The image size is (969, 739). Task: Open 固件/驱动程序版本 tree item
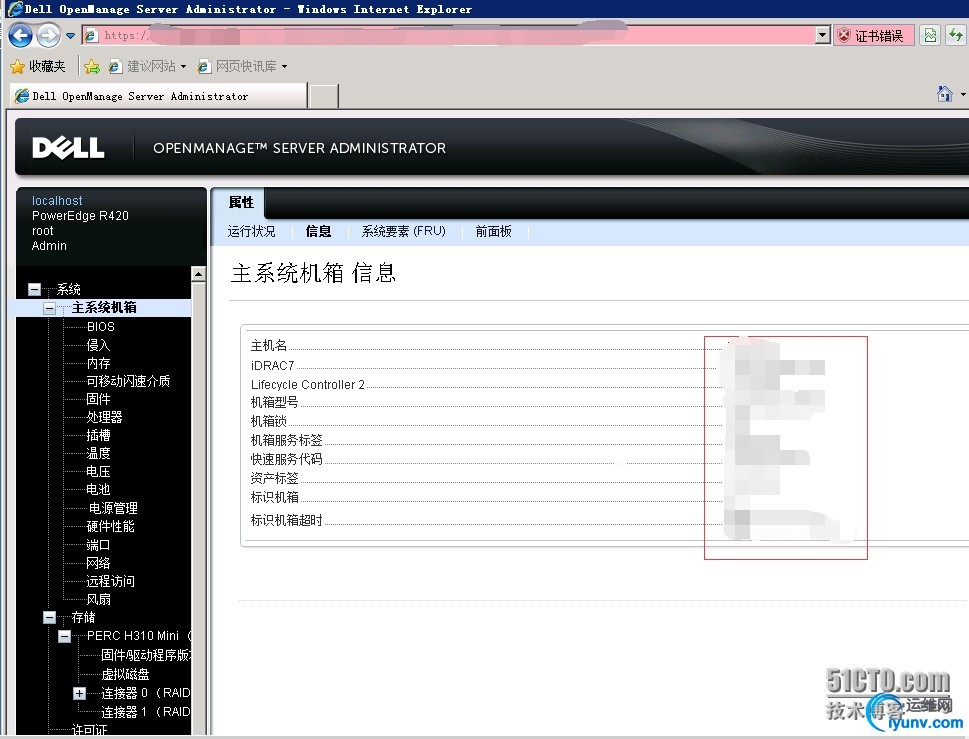pos(146,655)
